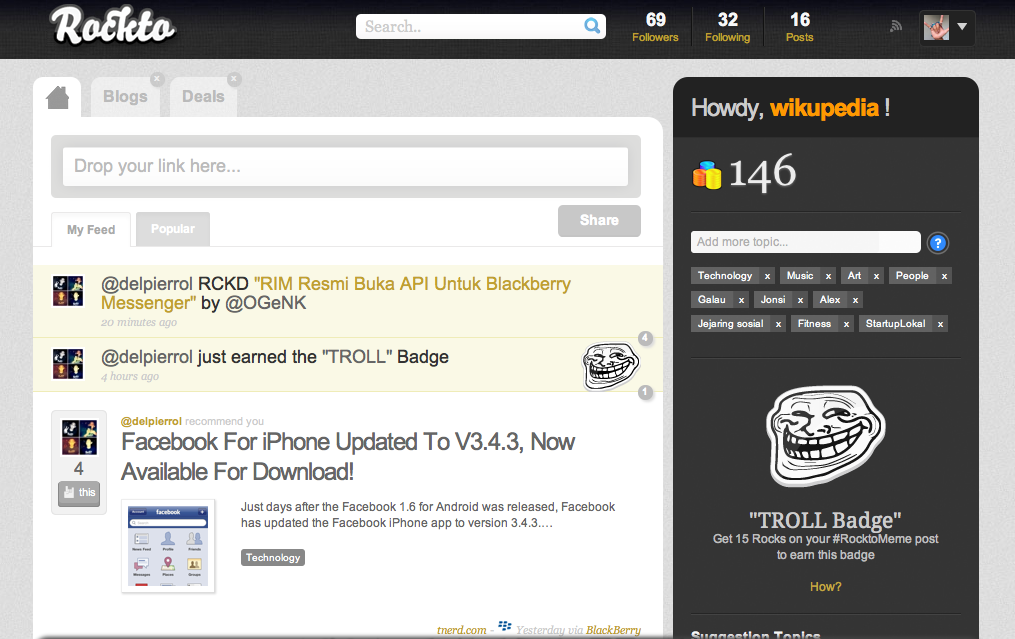Open the Jejaring sosial topic tag
Image resolution: width=1015 pixels, height=639 pixels.
[x=730, y=324]
